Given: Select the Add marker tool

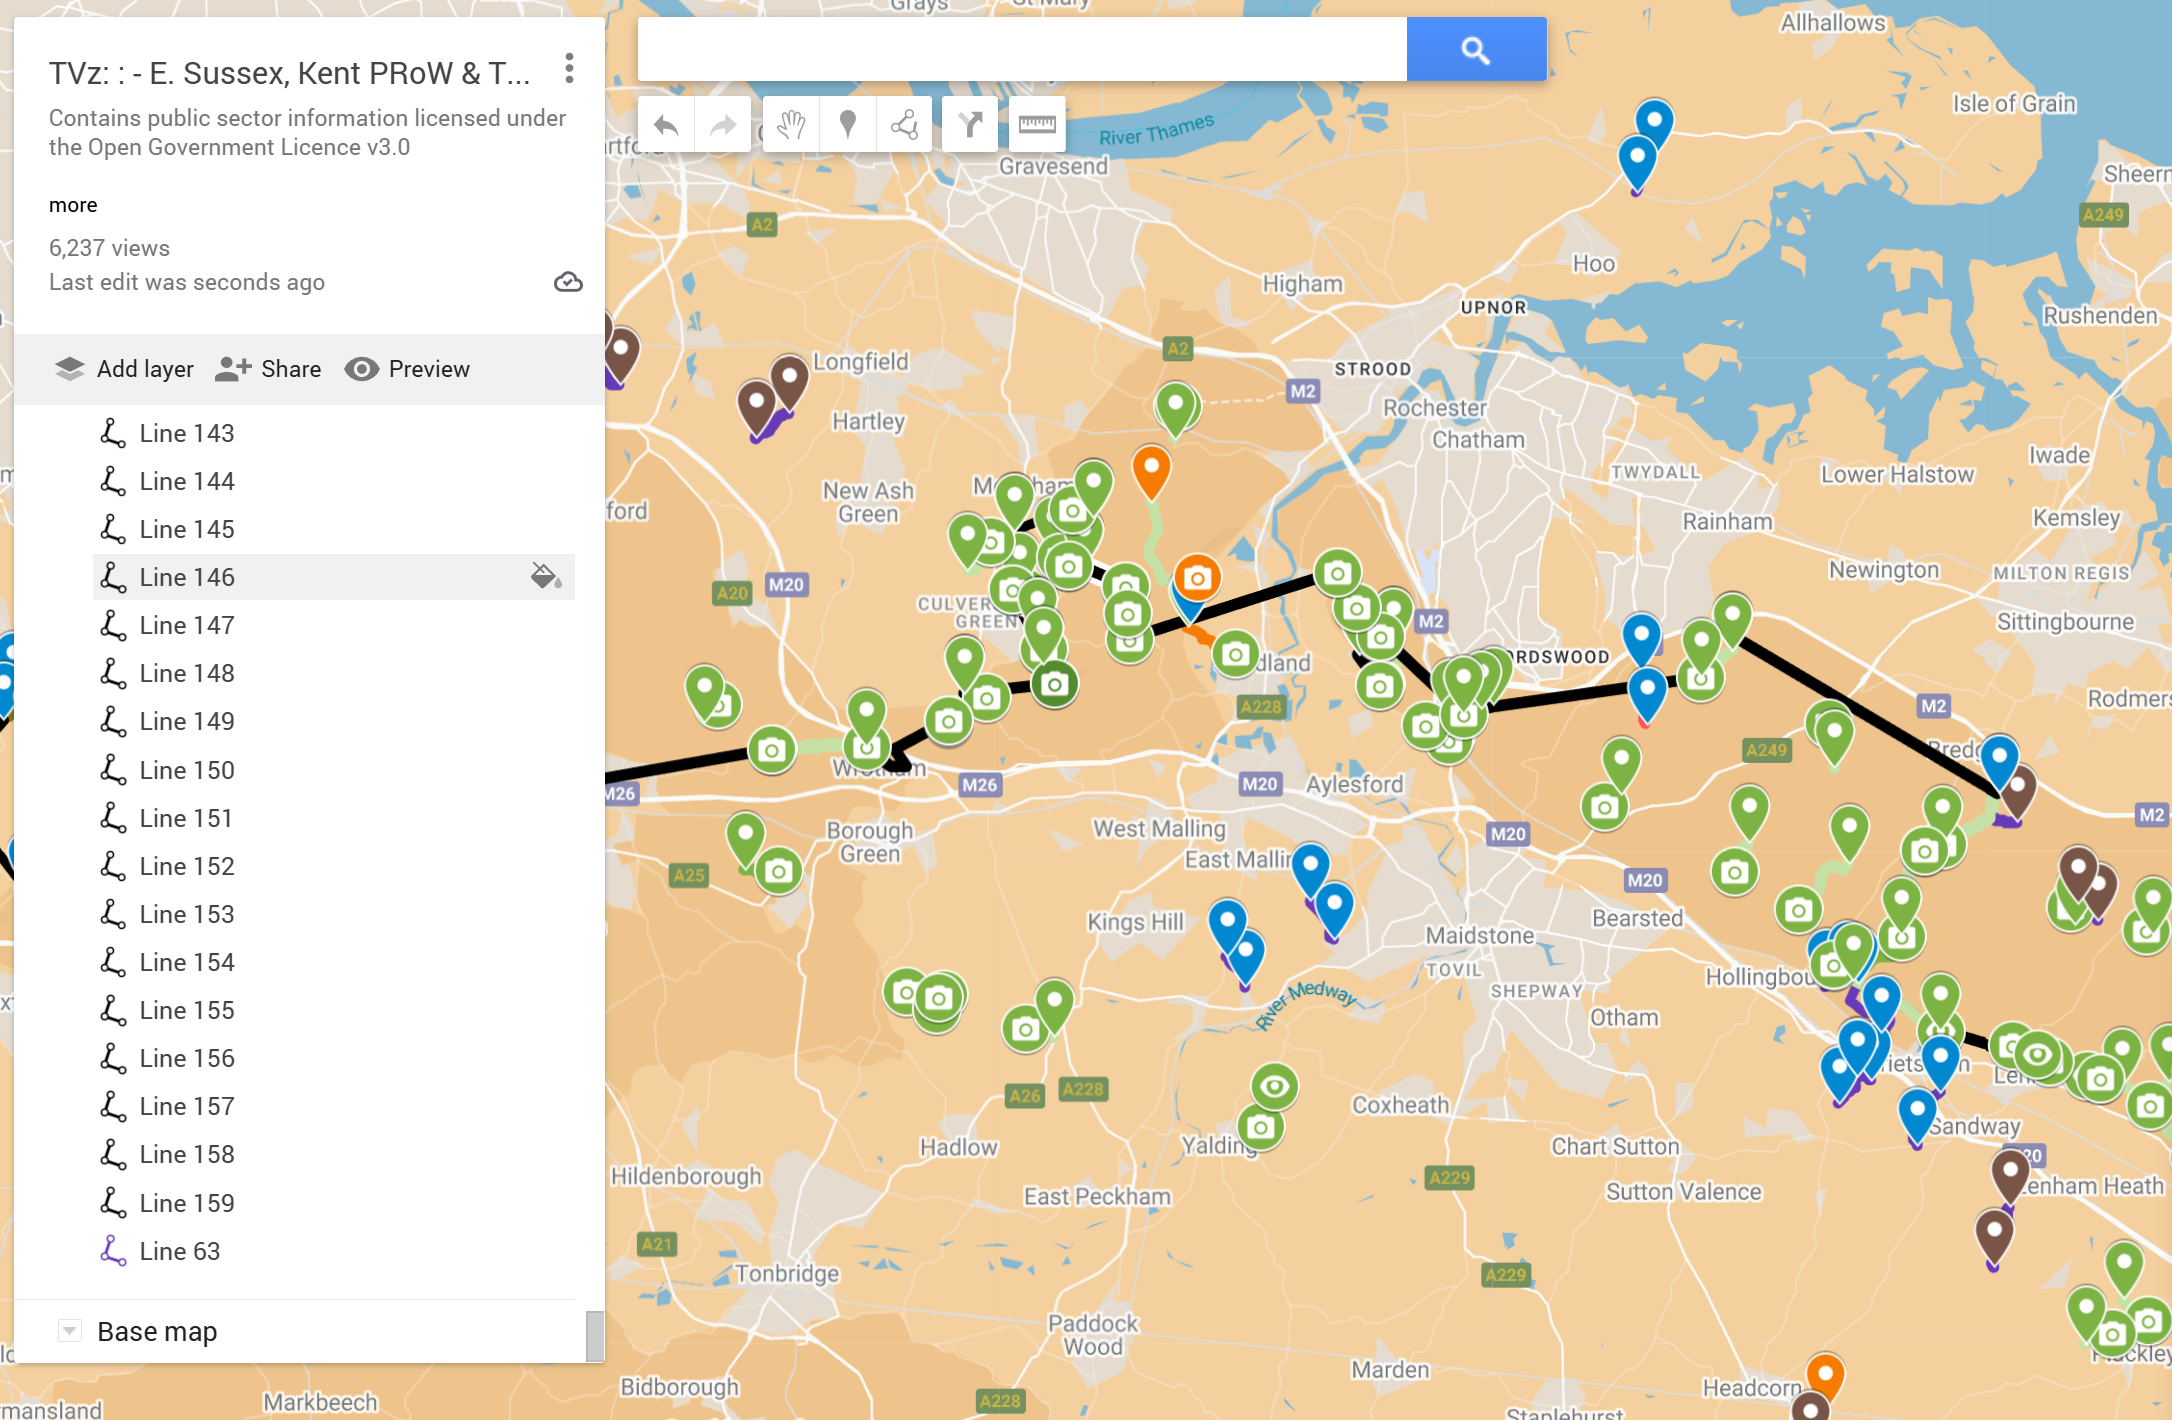Looking at the screenshot, I should (847, 125).
